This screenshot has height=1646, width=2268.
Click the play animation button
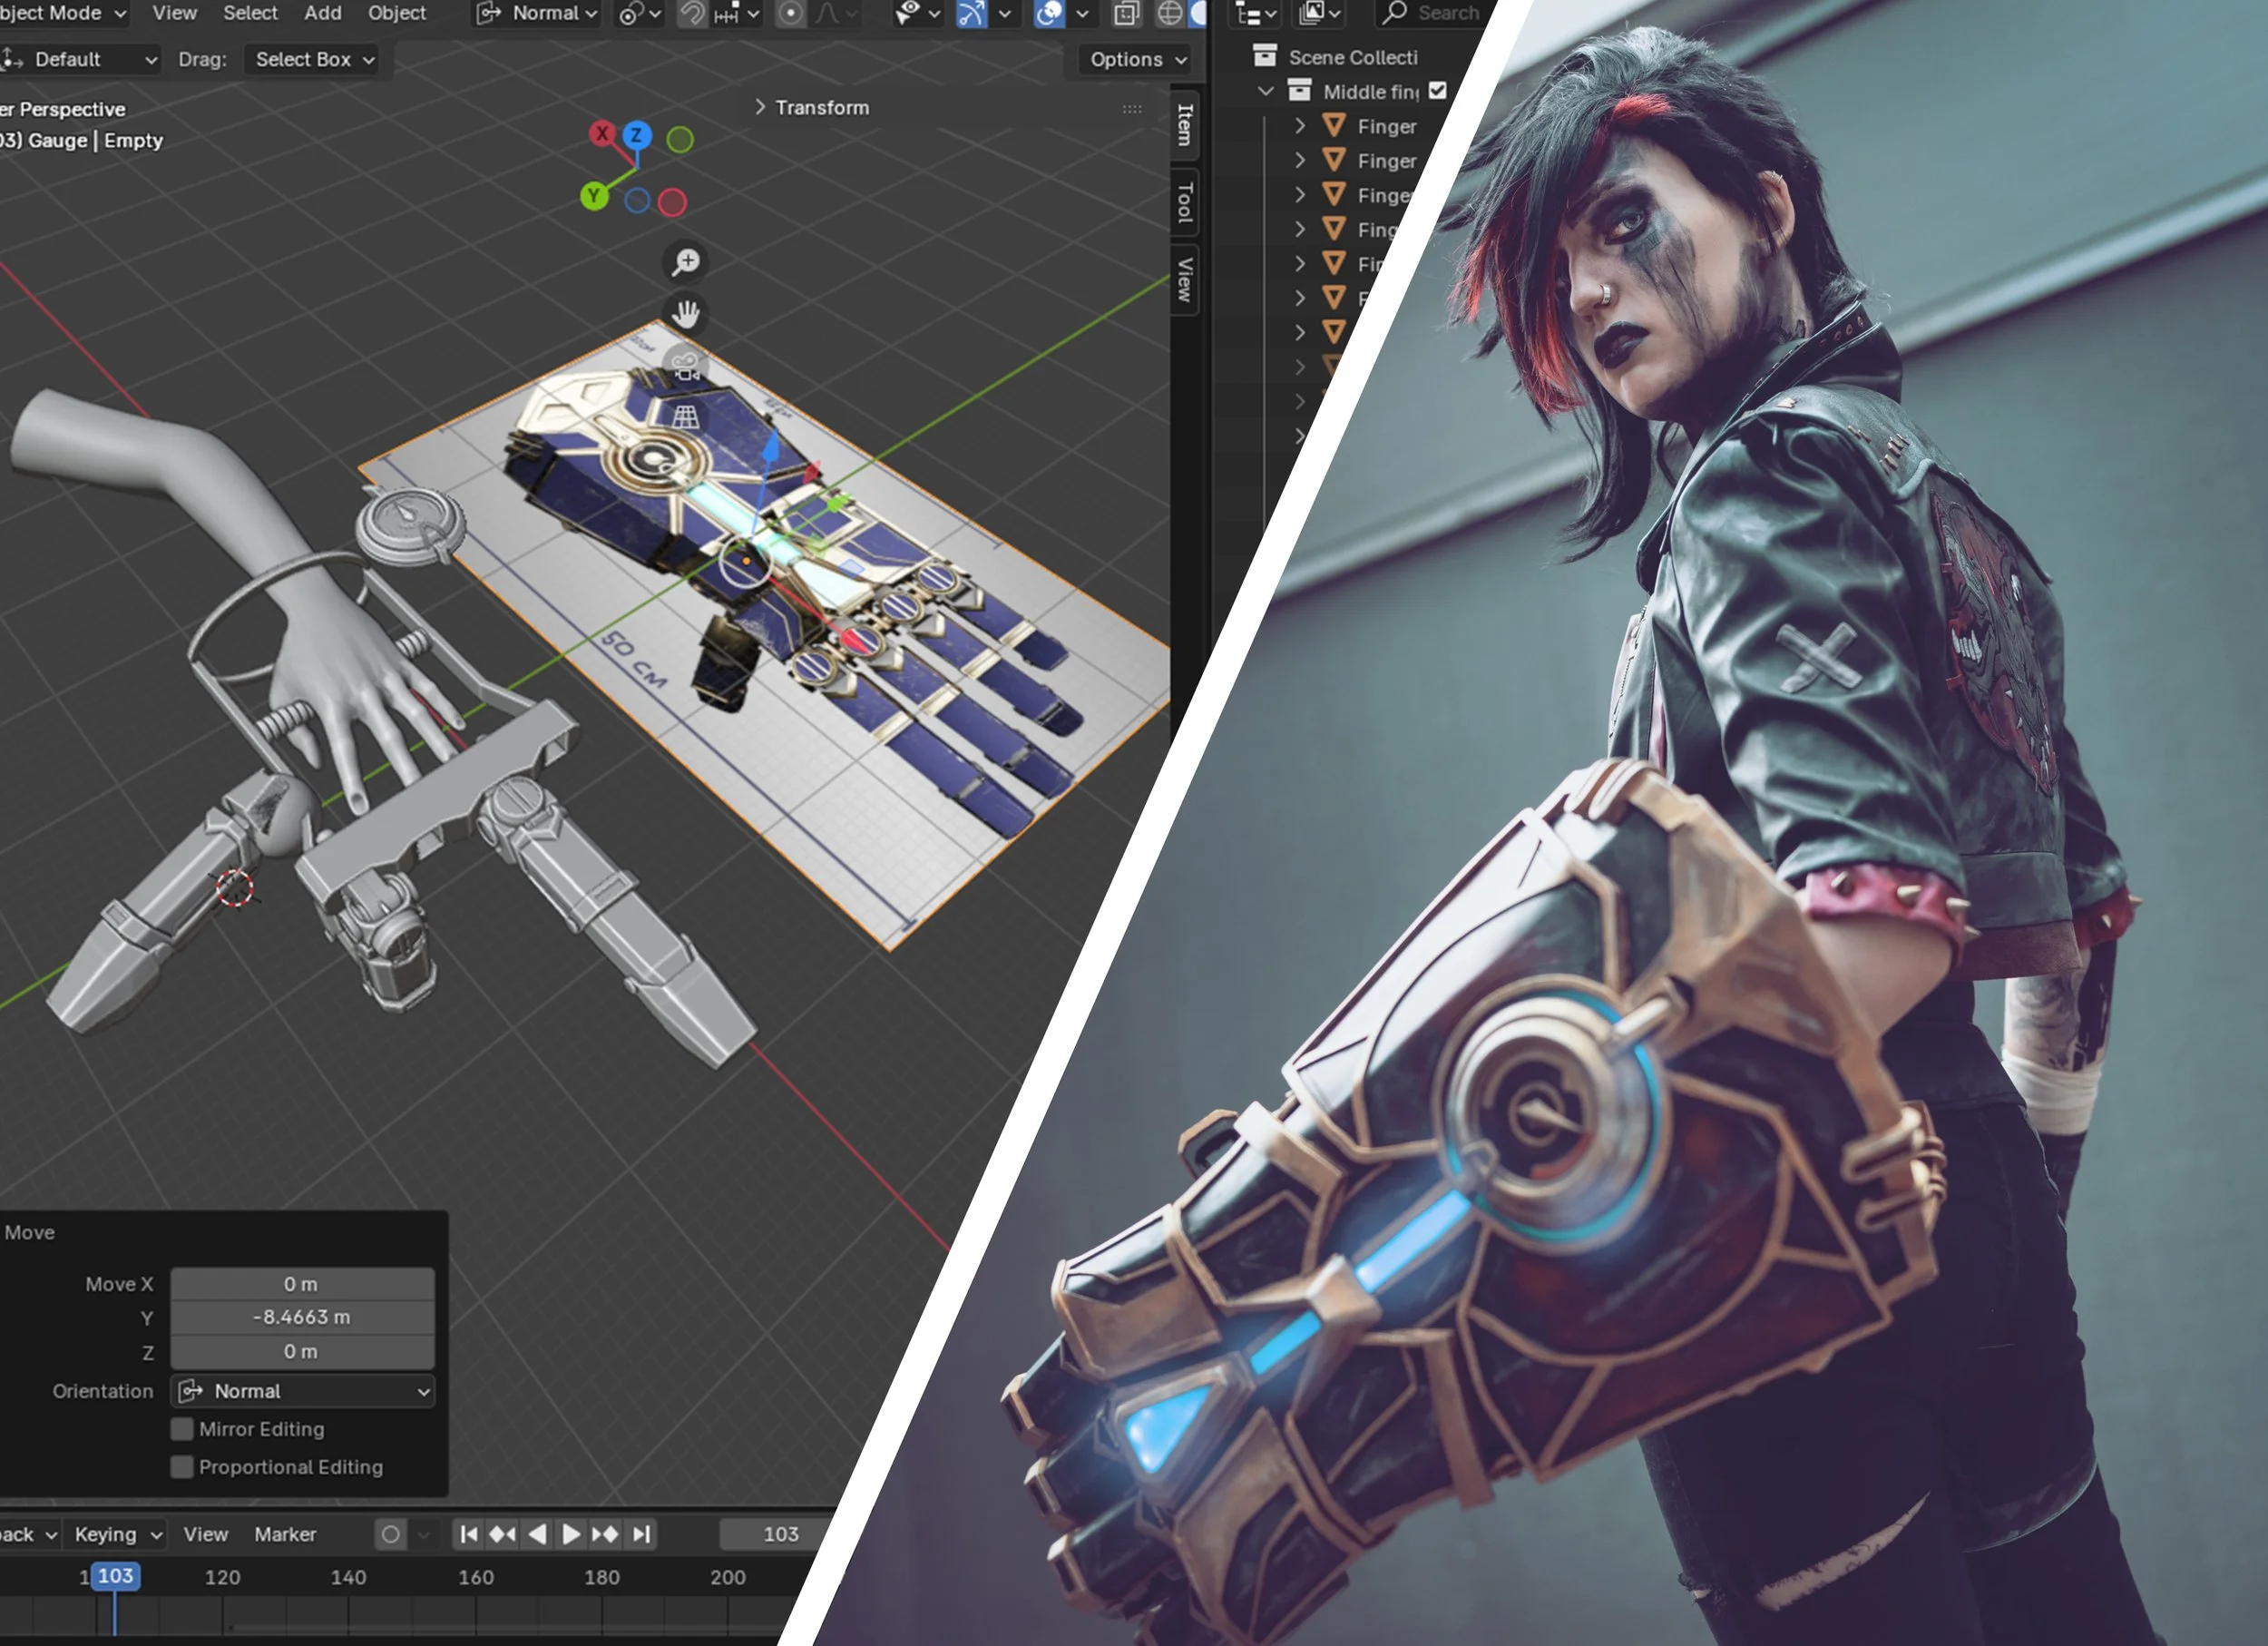click(x=570, y=1534)
